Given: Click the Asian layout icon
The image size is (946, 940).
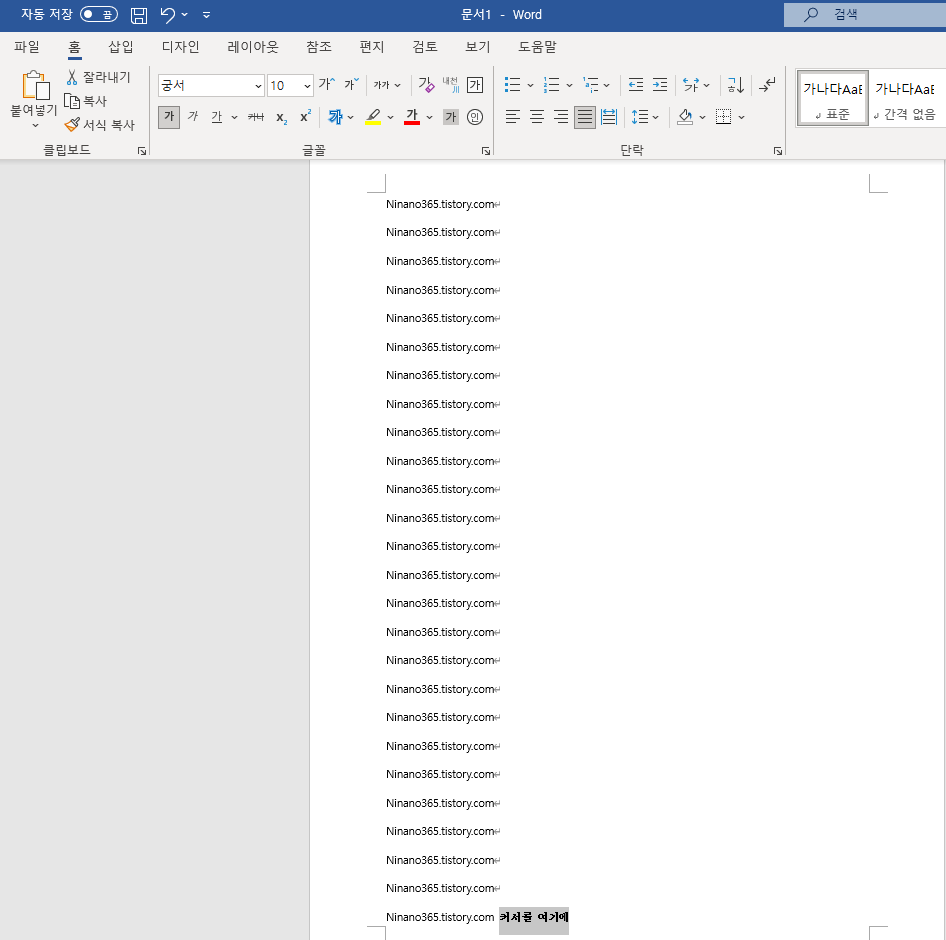Looking at the screenshot, I should point(691,85).
